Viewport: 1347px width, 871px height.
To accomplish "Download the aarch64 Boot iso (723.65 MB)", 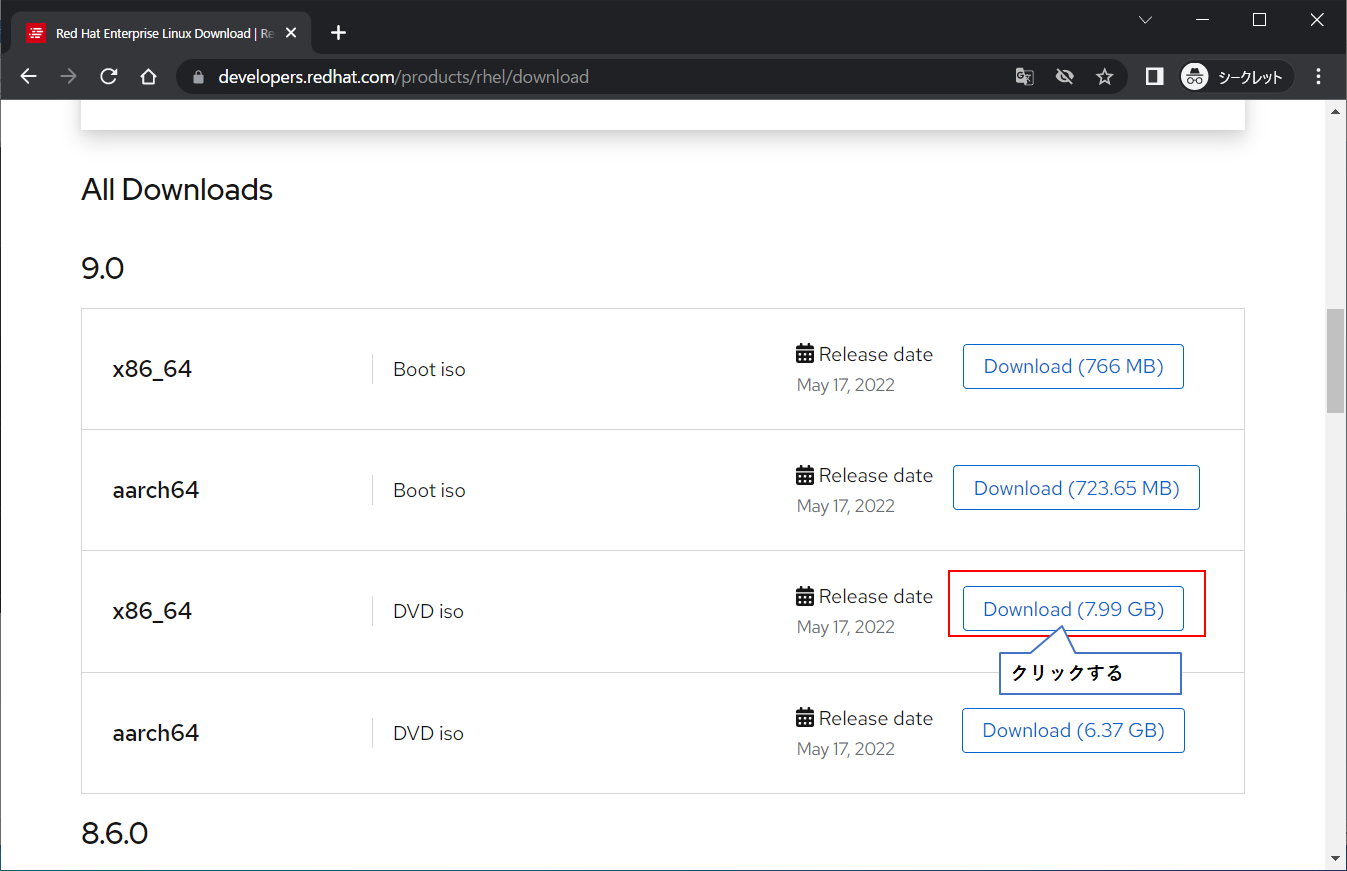I will pyautogui.click(x=1076, y=488).
